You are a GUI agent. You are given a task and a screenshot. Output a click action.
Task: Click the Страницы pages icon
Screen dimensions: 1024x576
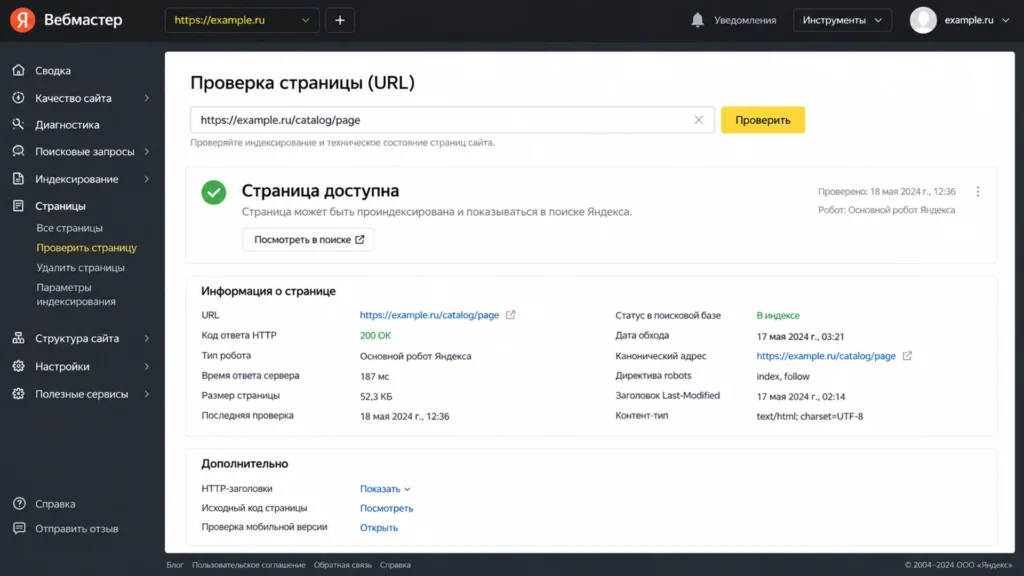click(x=18, y=206)
